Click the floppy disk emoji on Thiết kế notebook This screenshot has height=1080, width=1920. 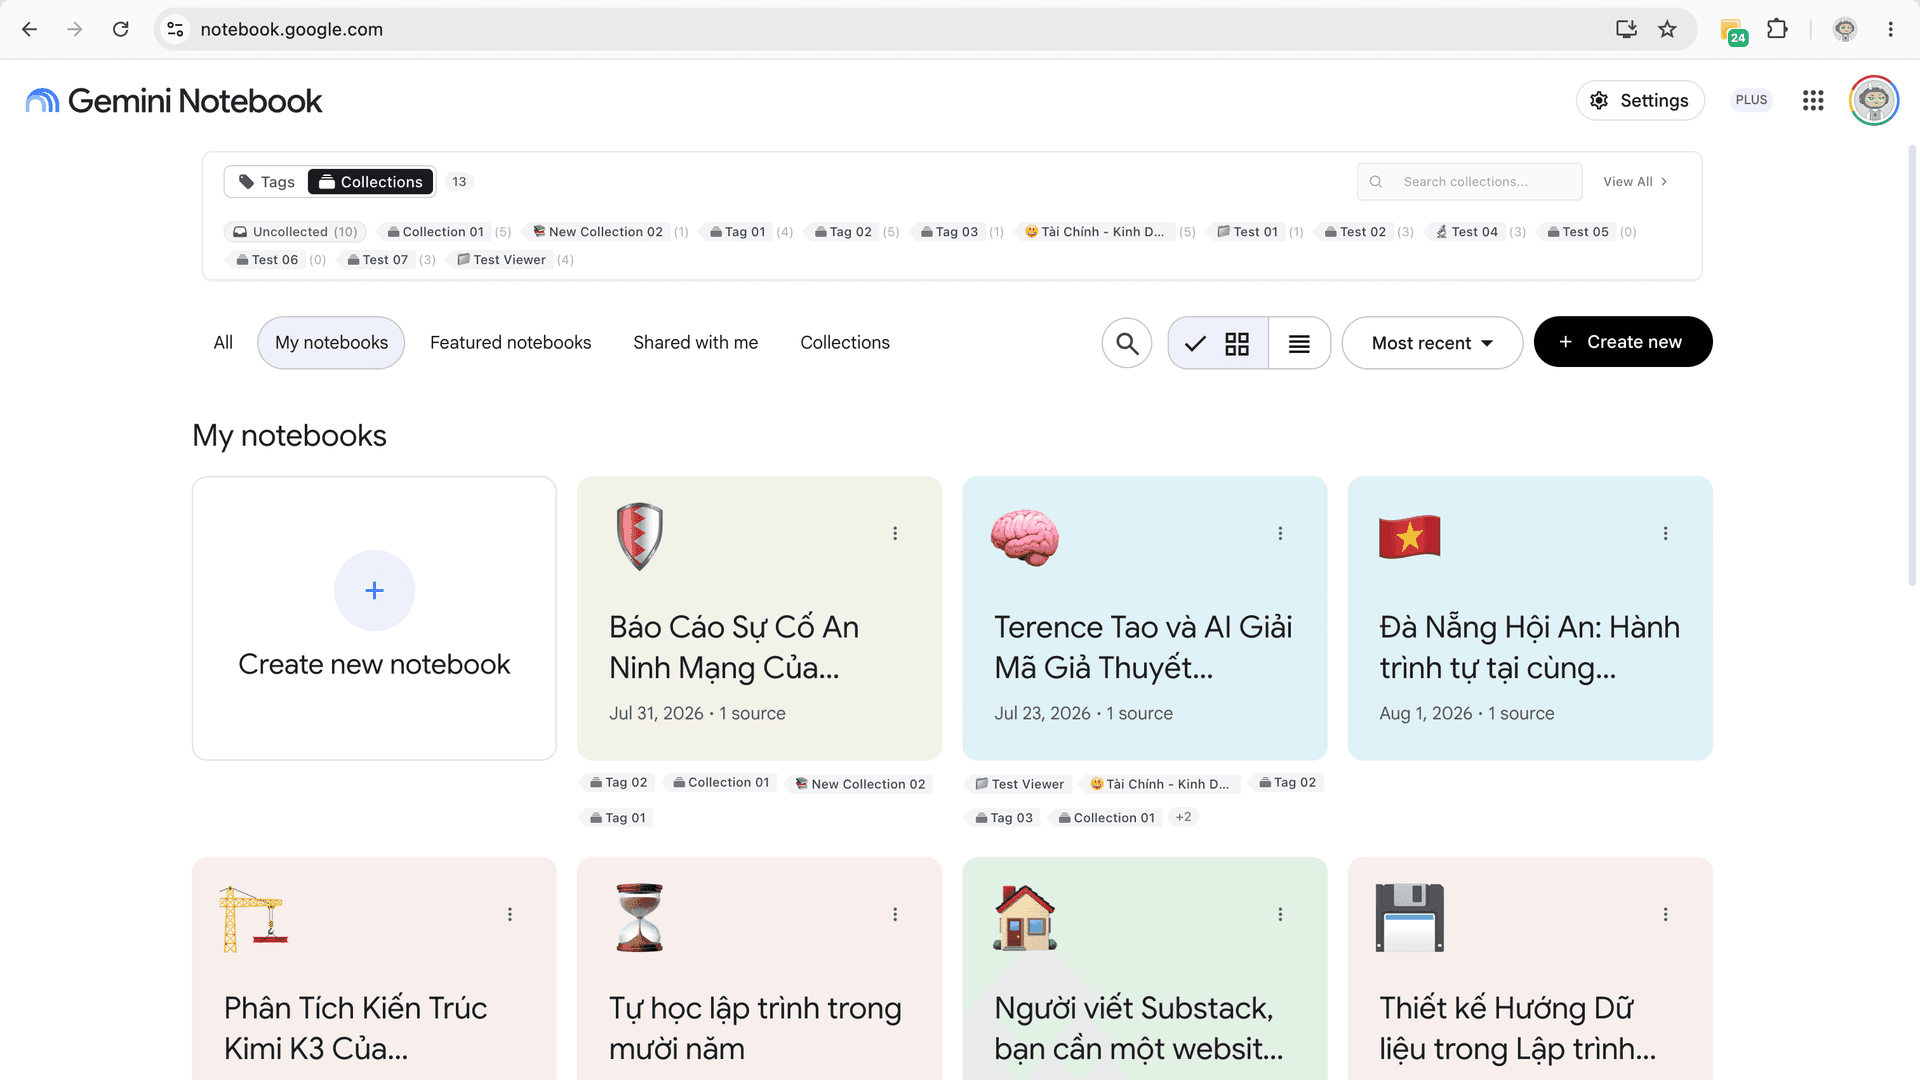click(x=1410, y=918)
